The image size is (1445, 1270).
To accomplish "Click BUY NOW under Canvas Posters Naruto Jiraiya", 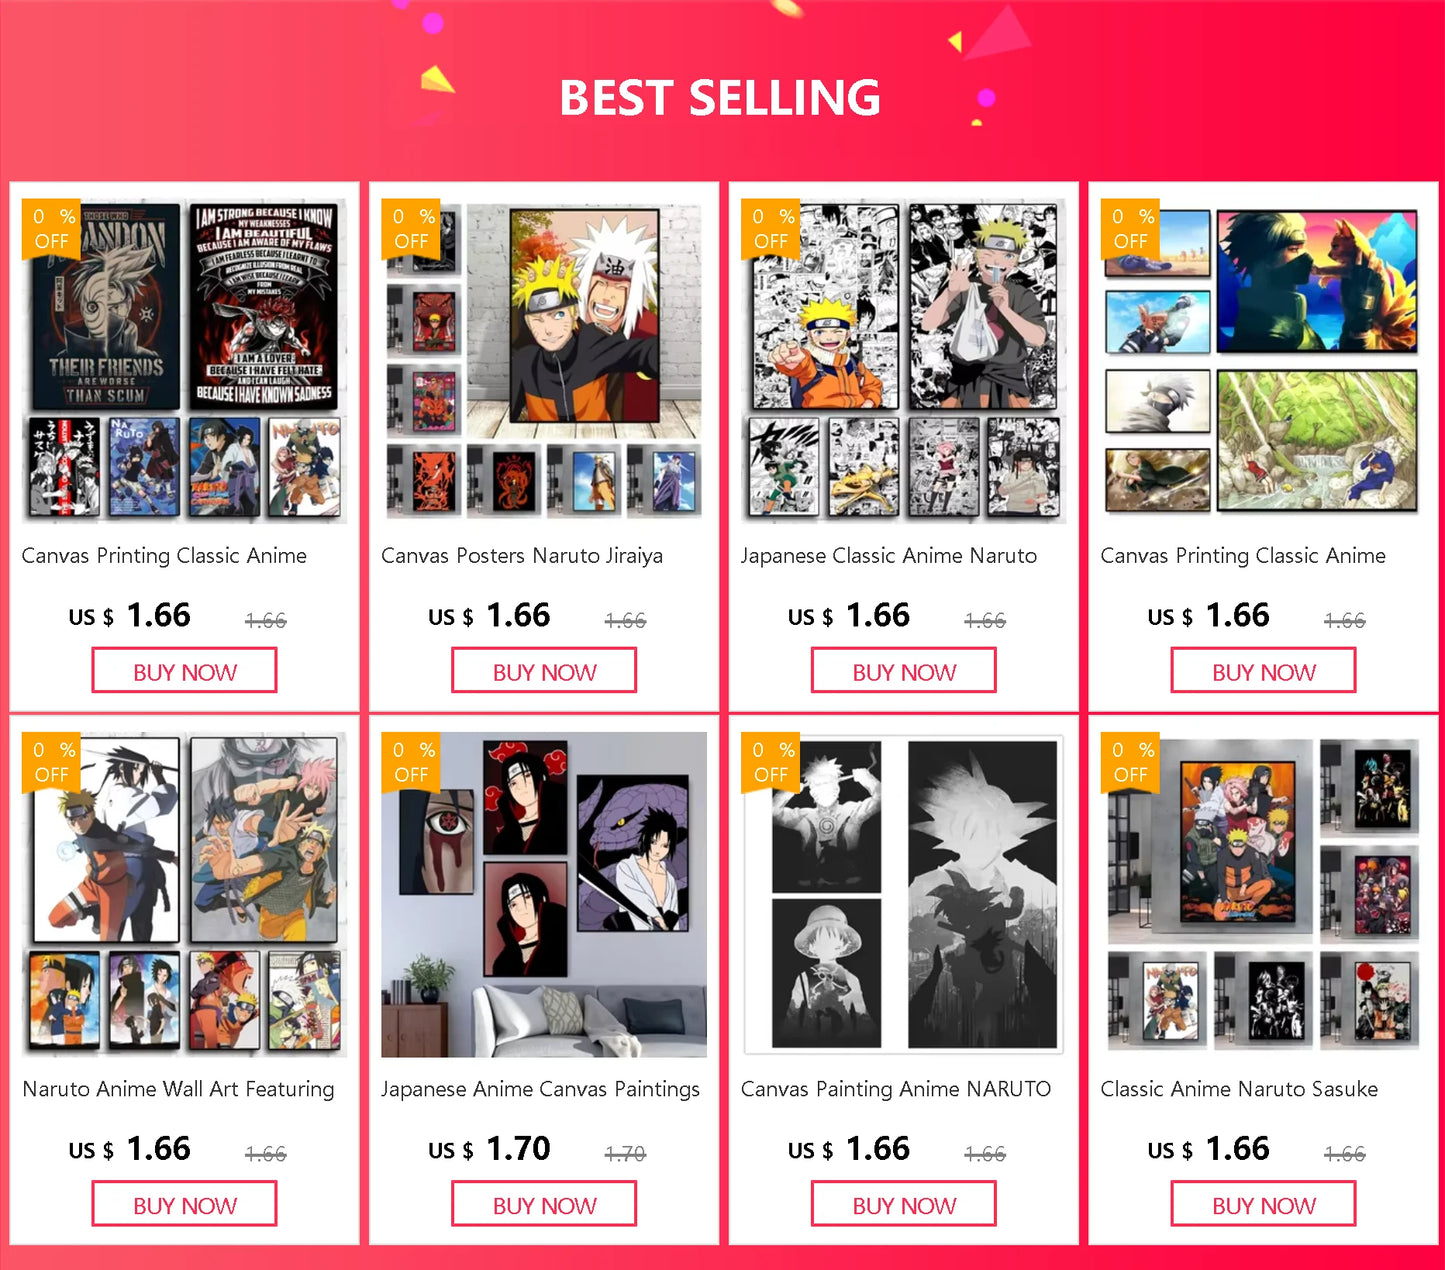I will click(544, 671).
